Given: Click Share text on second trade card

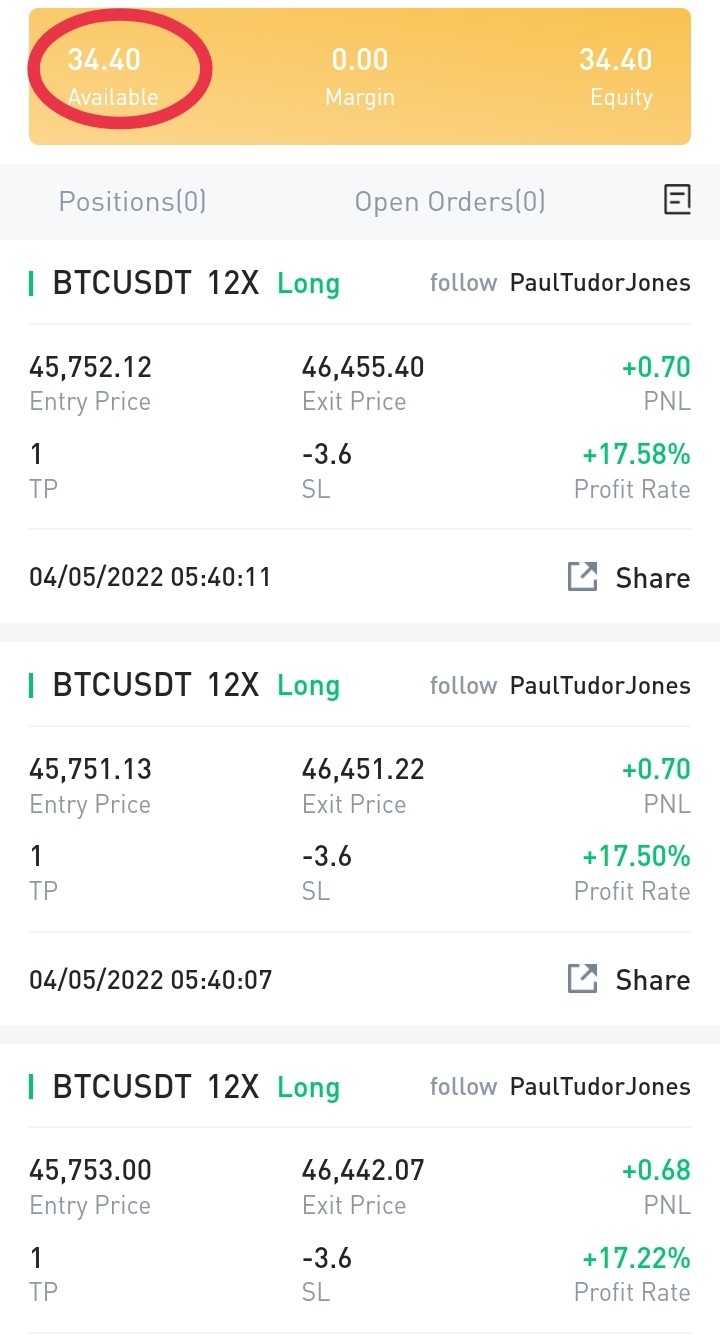Looking at the screenshot, I should coord(653,980).
